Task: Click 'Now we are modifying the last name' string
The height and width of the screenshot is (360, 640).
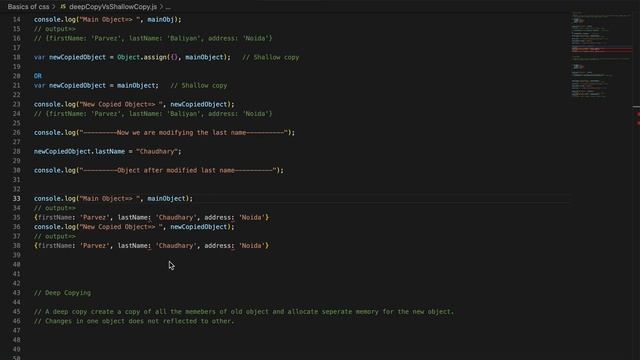Action: tap(185, 132)
